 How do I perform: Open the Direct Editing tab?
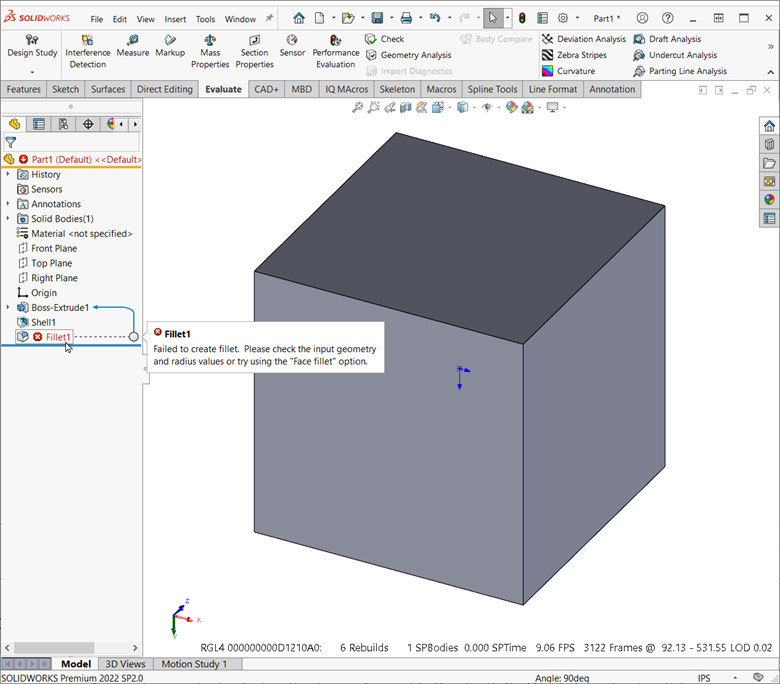click(x=165, y=90)
